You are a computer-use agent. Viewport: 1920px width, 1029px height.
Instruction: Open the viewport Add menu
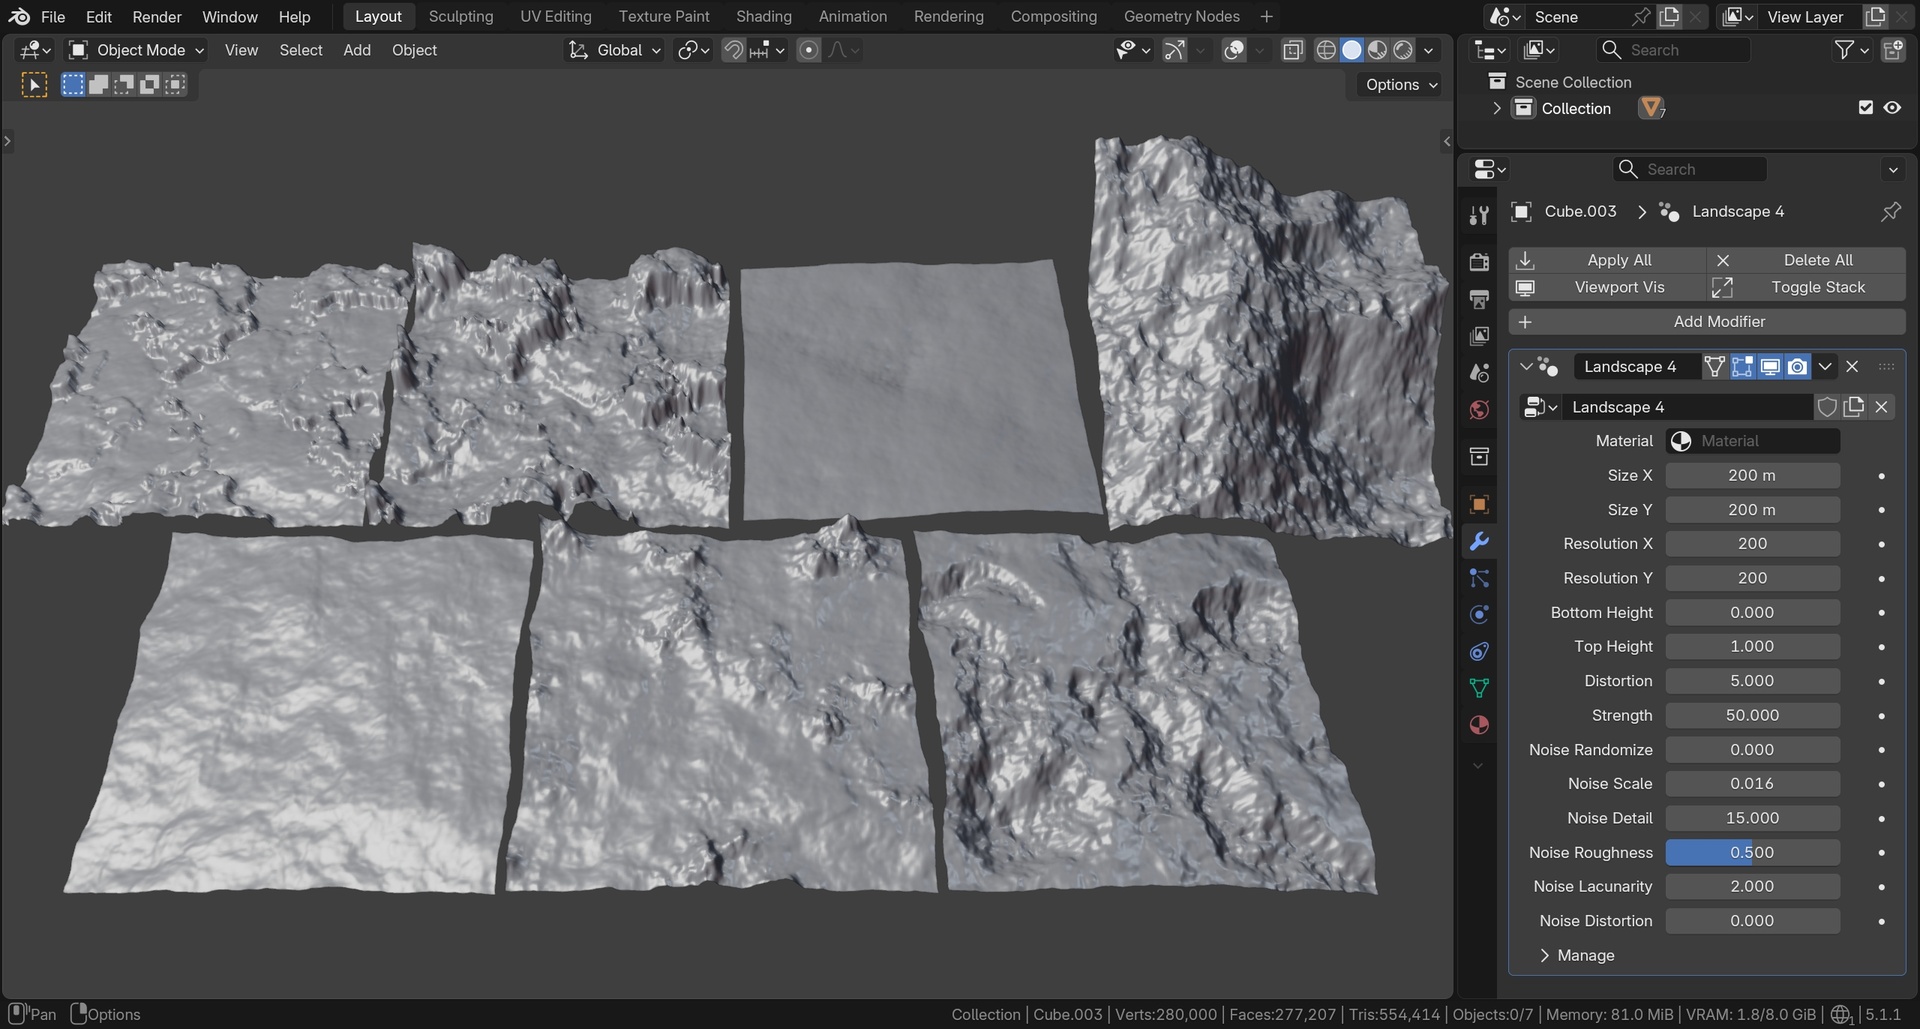(357, 50)
